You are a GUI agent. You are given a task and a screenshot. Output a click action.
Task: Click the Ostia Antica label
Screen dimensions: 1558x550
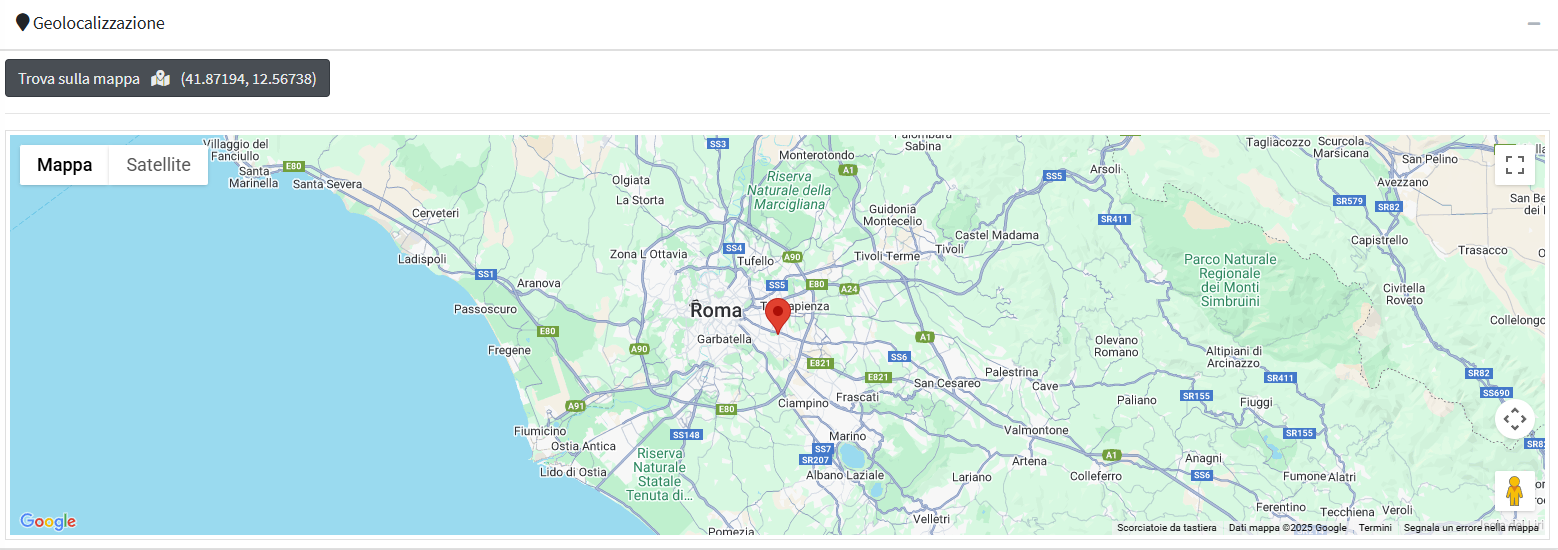pyautogui.click(x=584, y=446)
